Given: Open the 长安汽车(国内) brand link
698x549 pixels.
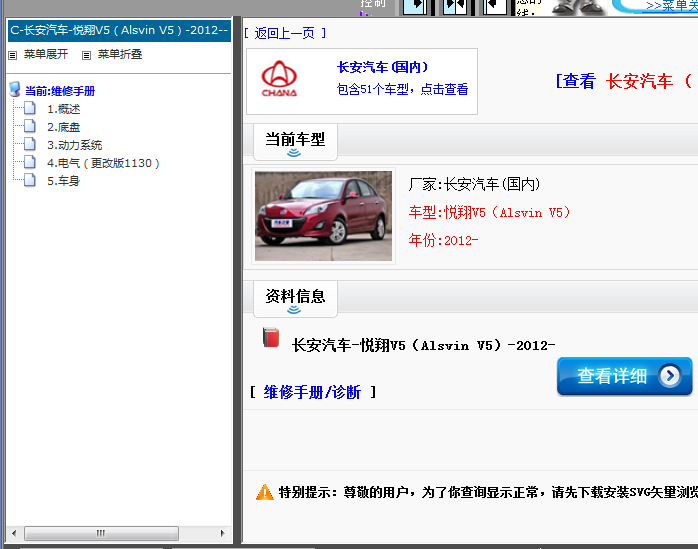Looking at the screenshot, I should pos(382,67).
